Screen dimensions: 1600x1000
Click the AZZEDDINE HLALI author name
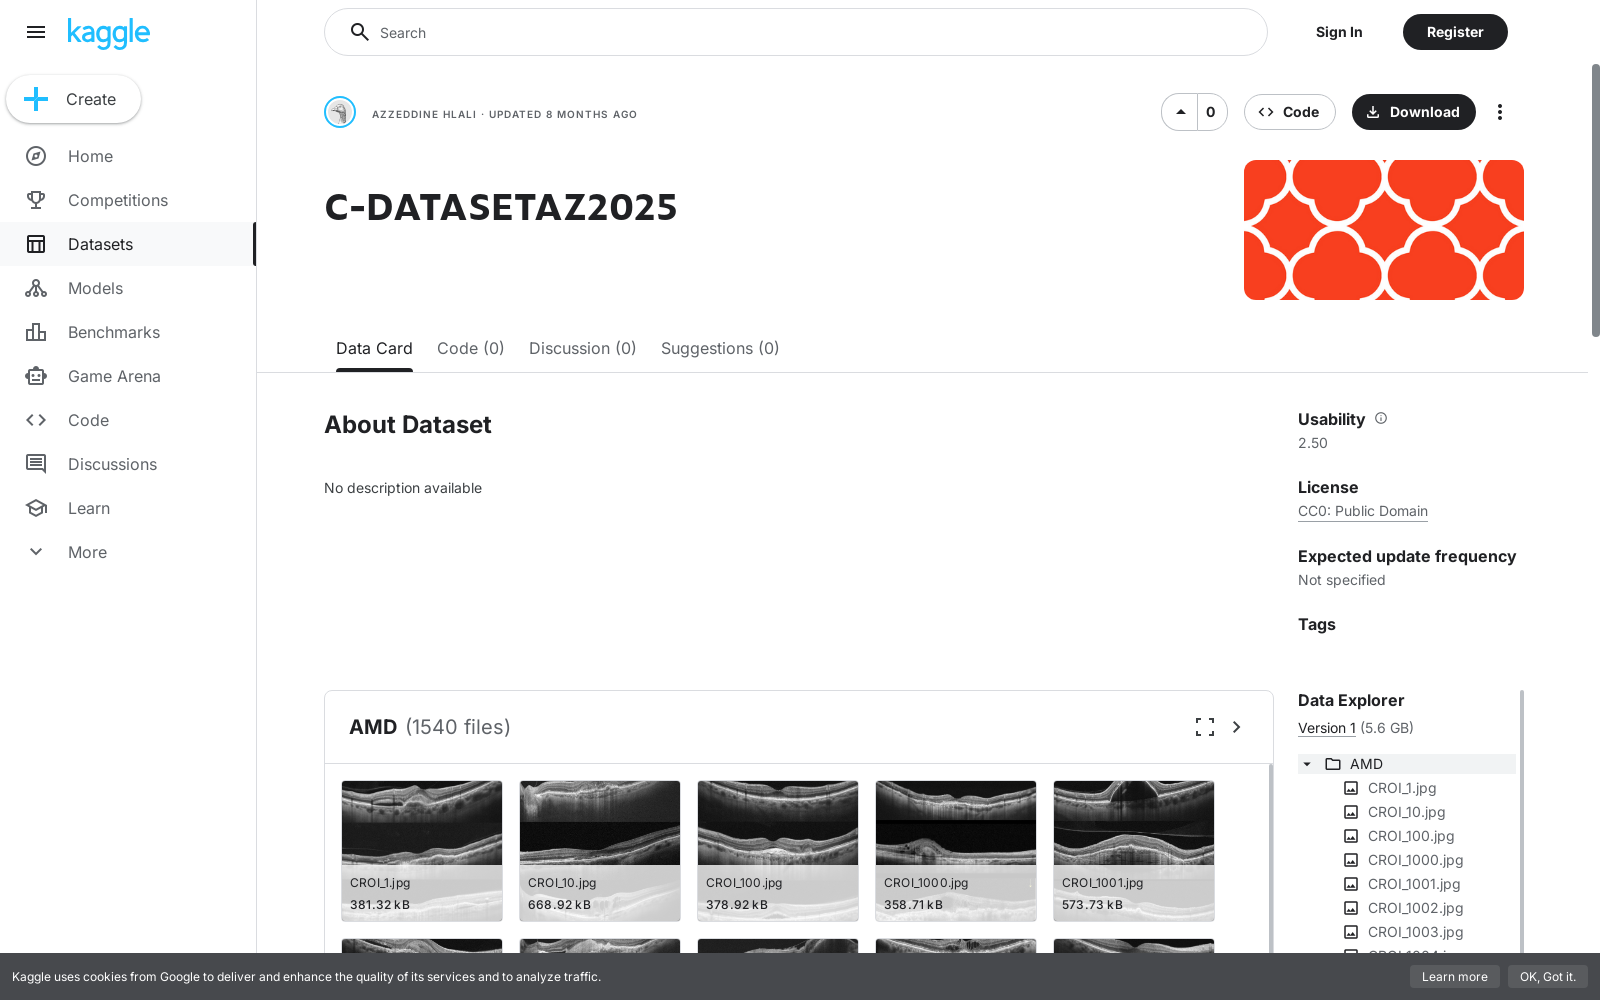[424, 114]
